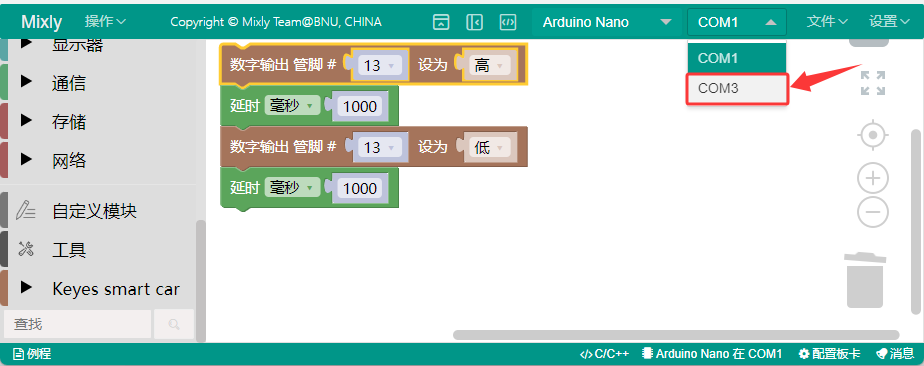
Task: Select the first 数字输出 管脚 block
Action: click(283, 65)
